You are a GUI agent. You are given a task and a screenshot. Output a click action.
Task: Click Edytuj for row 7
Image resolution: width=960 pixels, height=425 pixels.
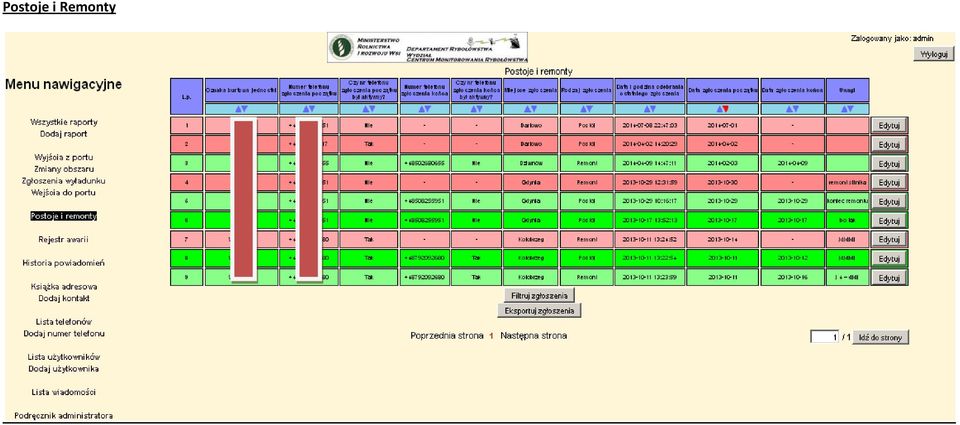click(889, 240)
